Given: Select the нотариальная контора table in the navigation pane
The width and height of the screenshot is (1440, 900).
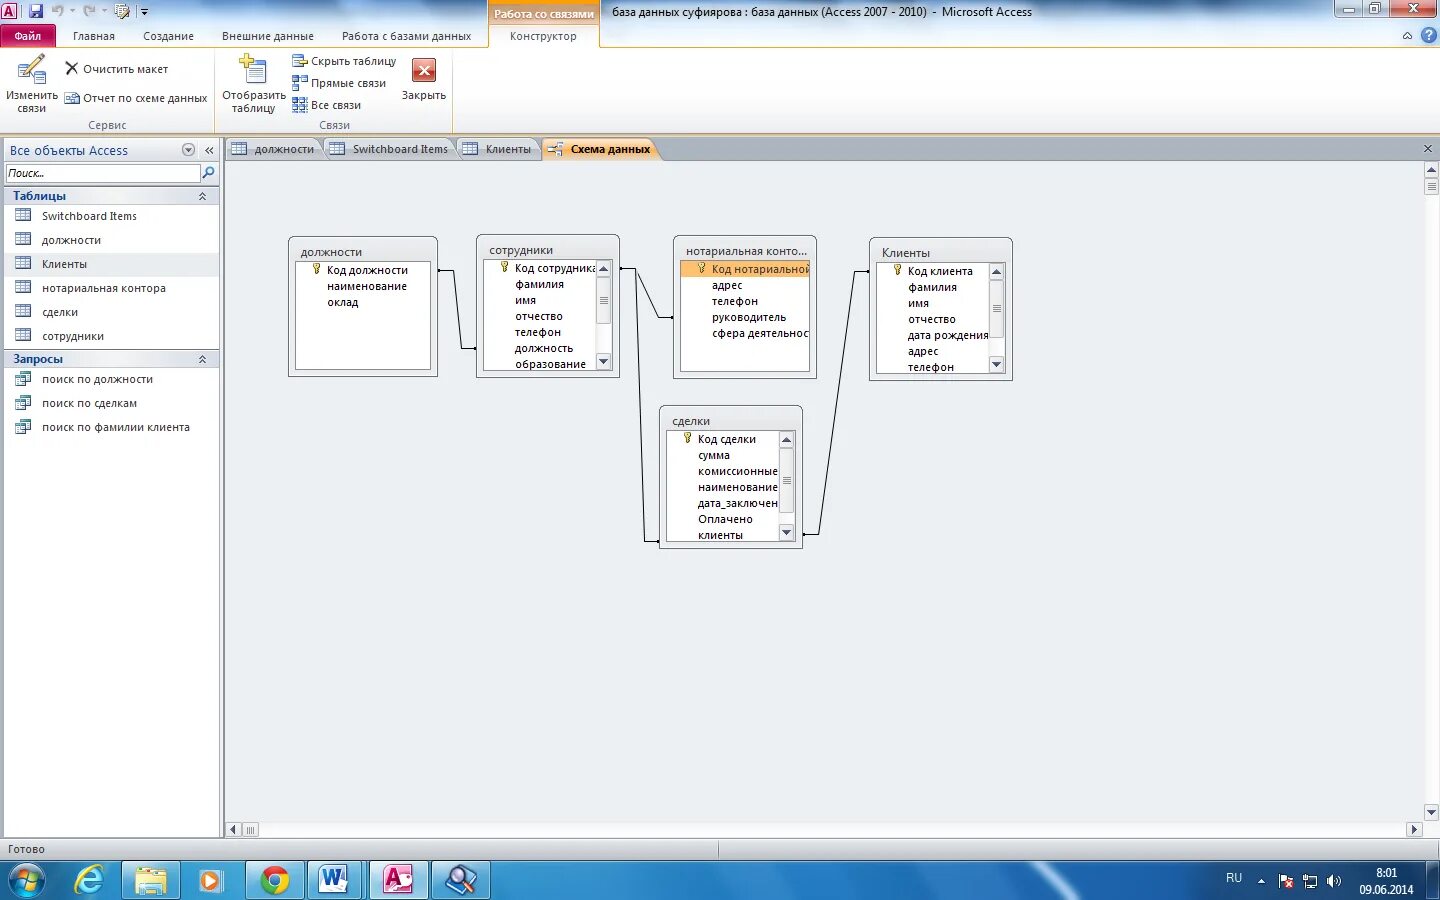Looking at the screenshot, I should pos(111,288).
